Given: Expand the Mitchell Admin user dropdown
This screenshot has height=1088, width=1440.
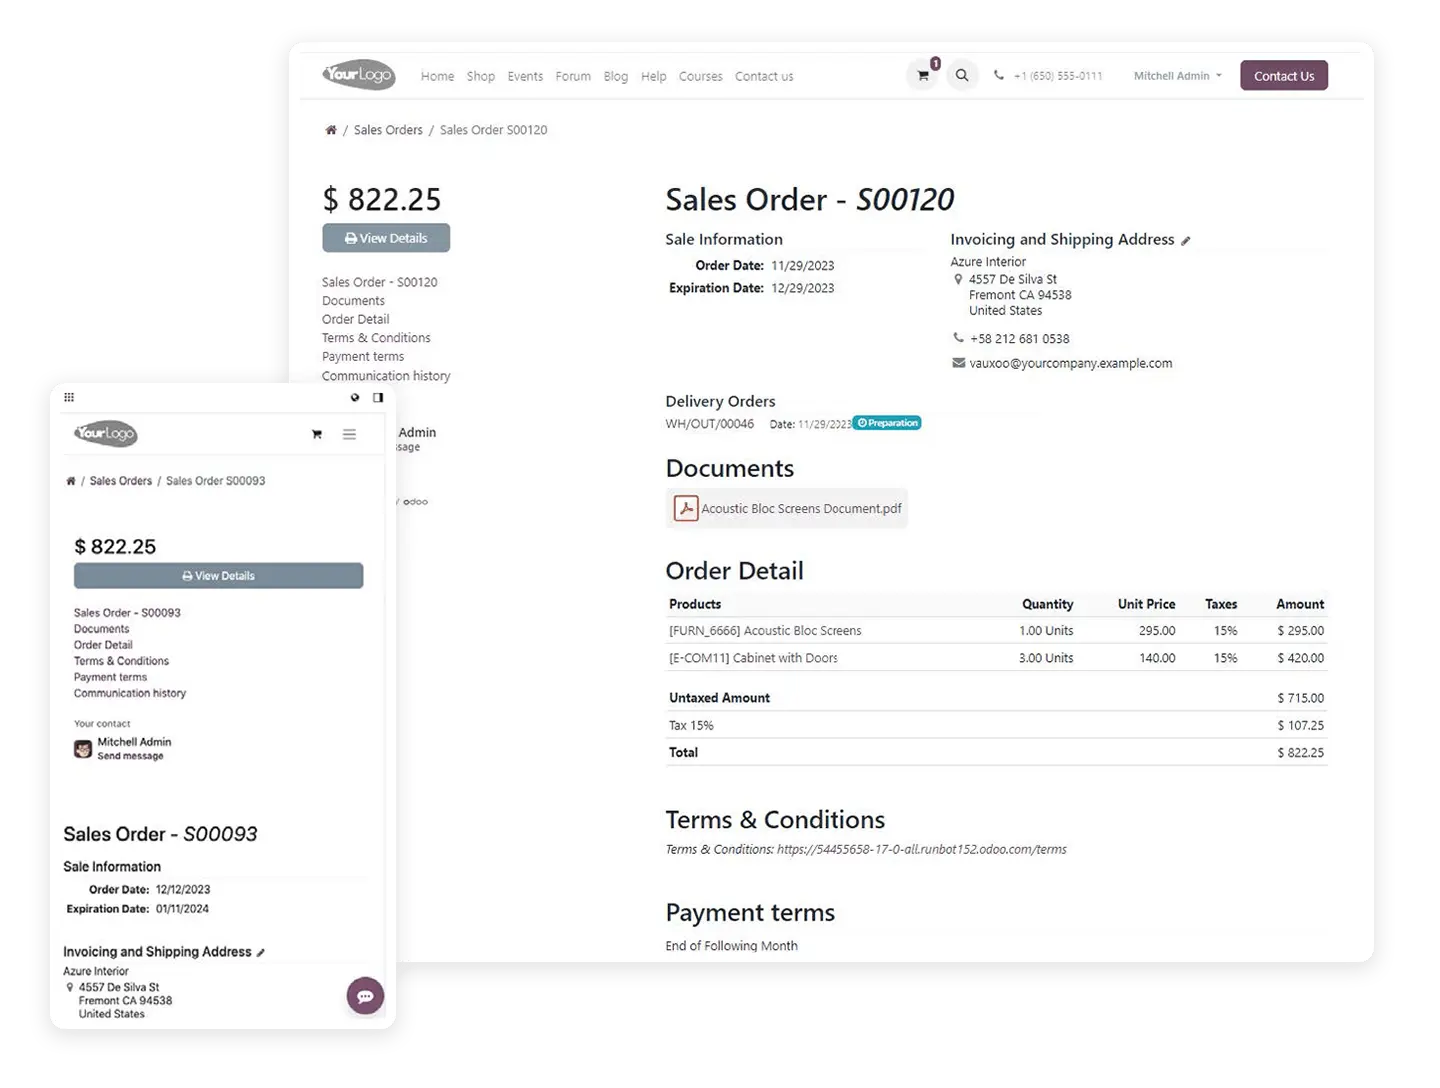Looking at the screenshot, I should click(x=1177, y=76).
